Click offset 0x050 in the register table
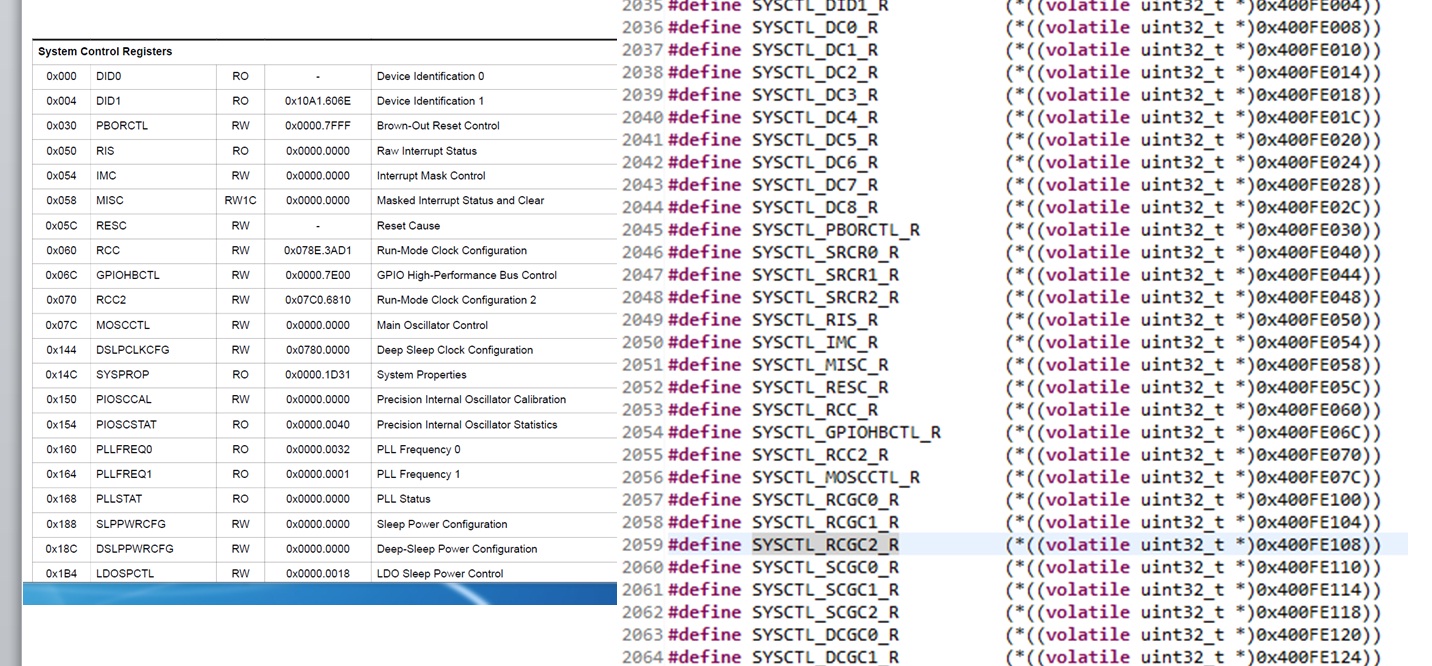The height and width of the screenshot is (666, 1432). click(x=61, y=151)
